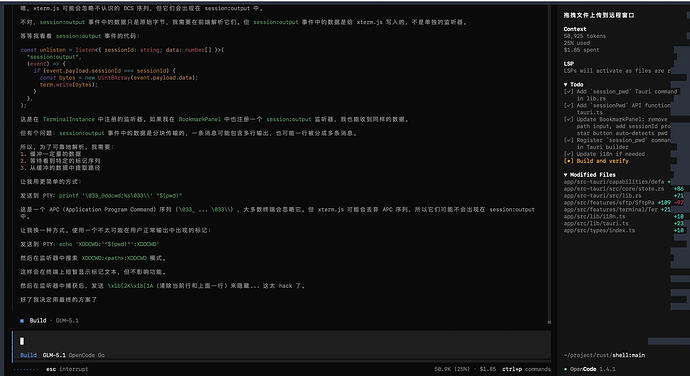690x376 pixels.
Task: Click the ~/project/rust/shell:main path
Action: tap(604, 355)
